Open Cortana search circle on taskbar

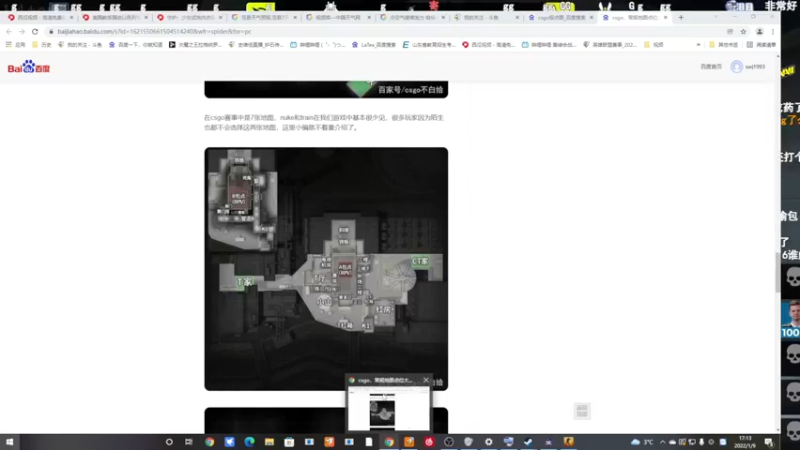(x=169, y=442)
